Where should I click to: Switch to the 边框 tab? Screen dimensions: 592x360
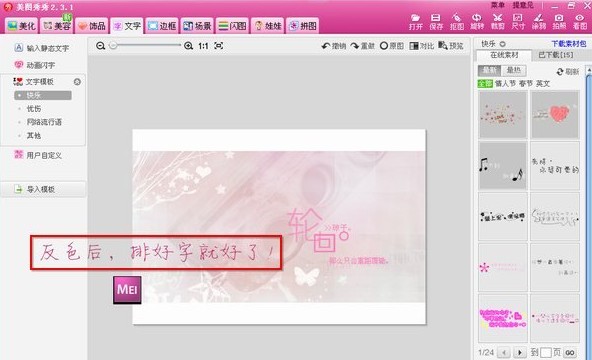click(162, 26)
